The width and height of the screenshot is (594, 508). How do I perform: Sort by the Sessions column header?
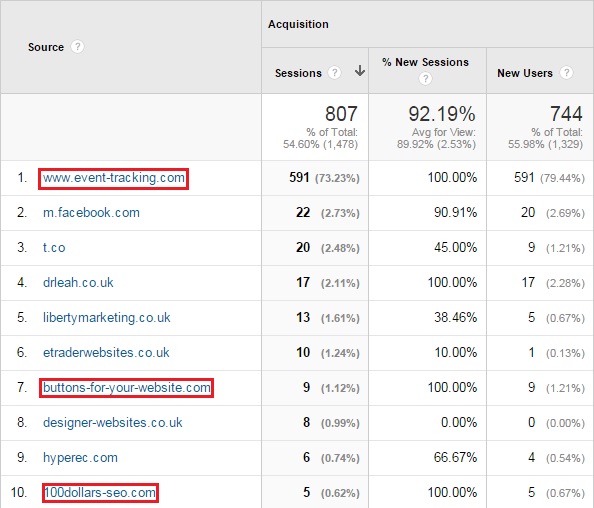(x=298, y=73)
